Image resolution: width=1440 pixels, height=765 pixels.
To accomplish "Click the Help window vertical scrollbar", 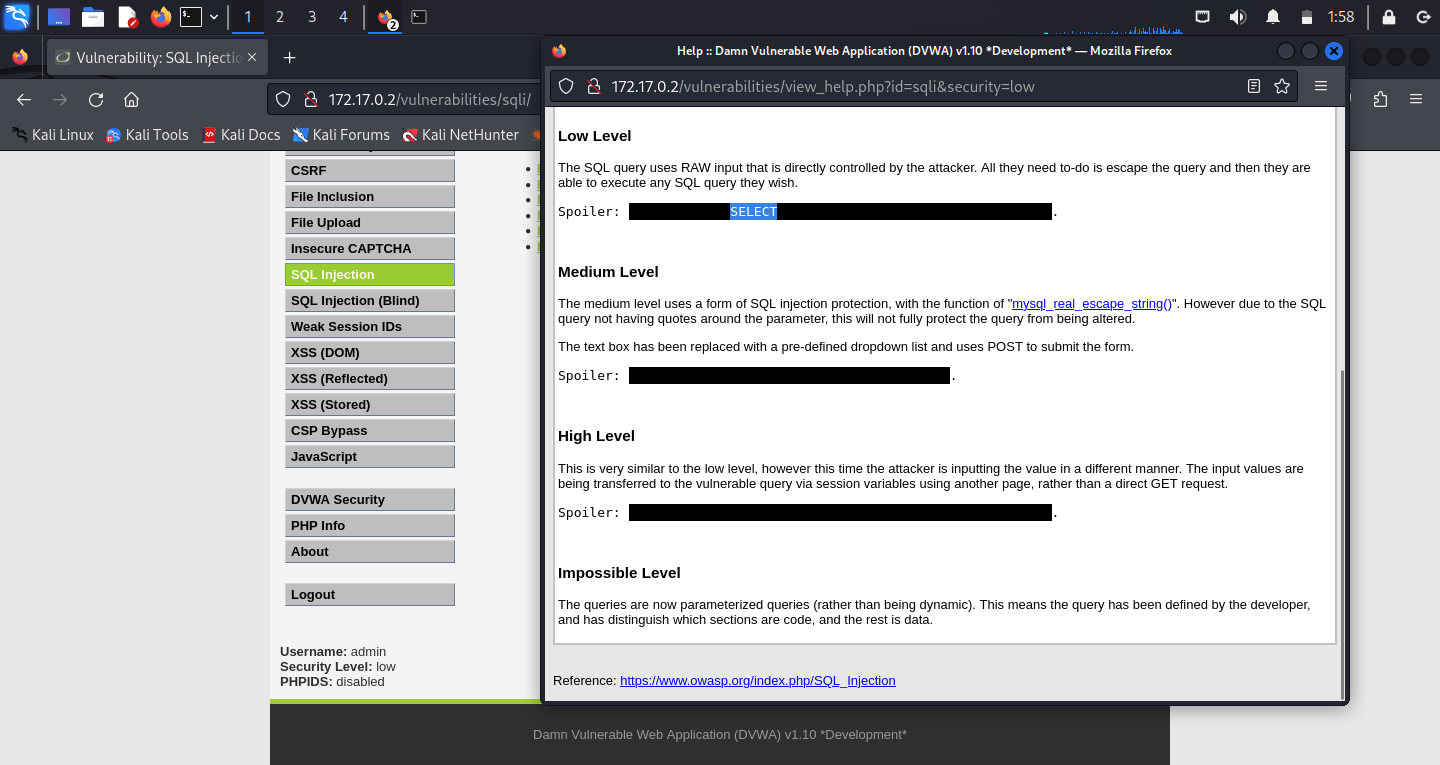I will point(1342,535).
